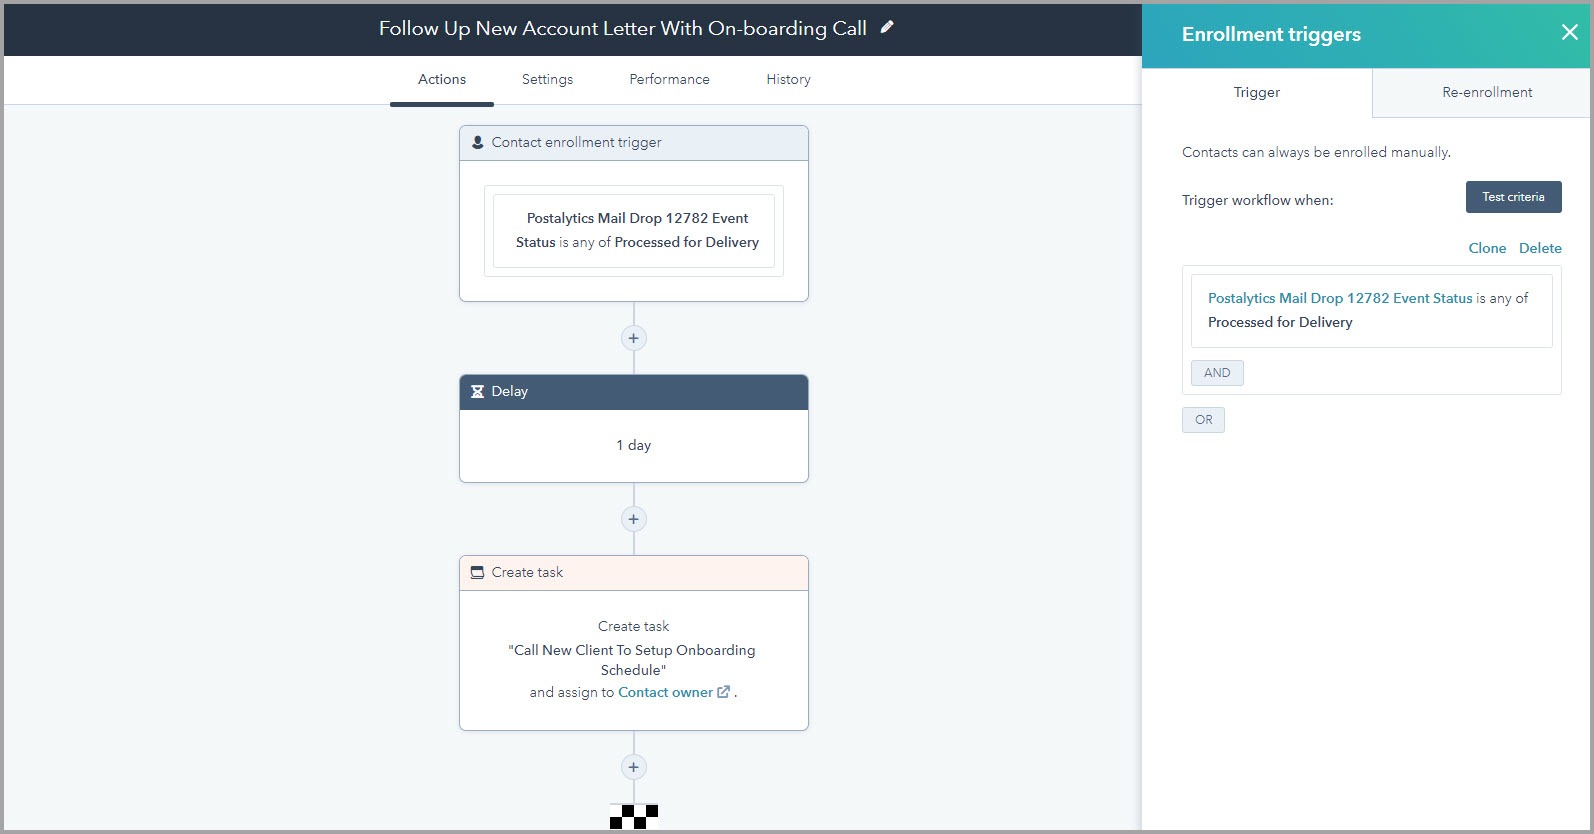Viewport: 1594px width, 834px height.
Task: Click the workflow title text
Action: [623, 28]
